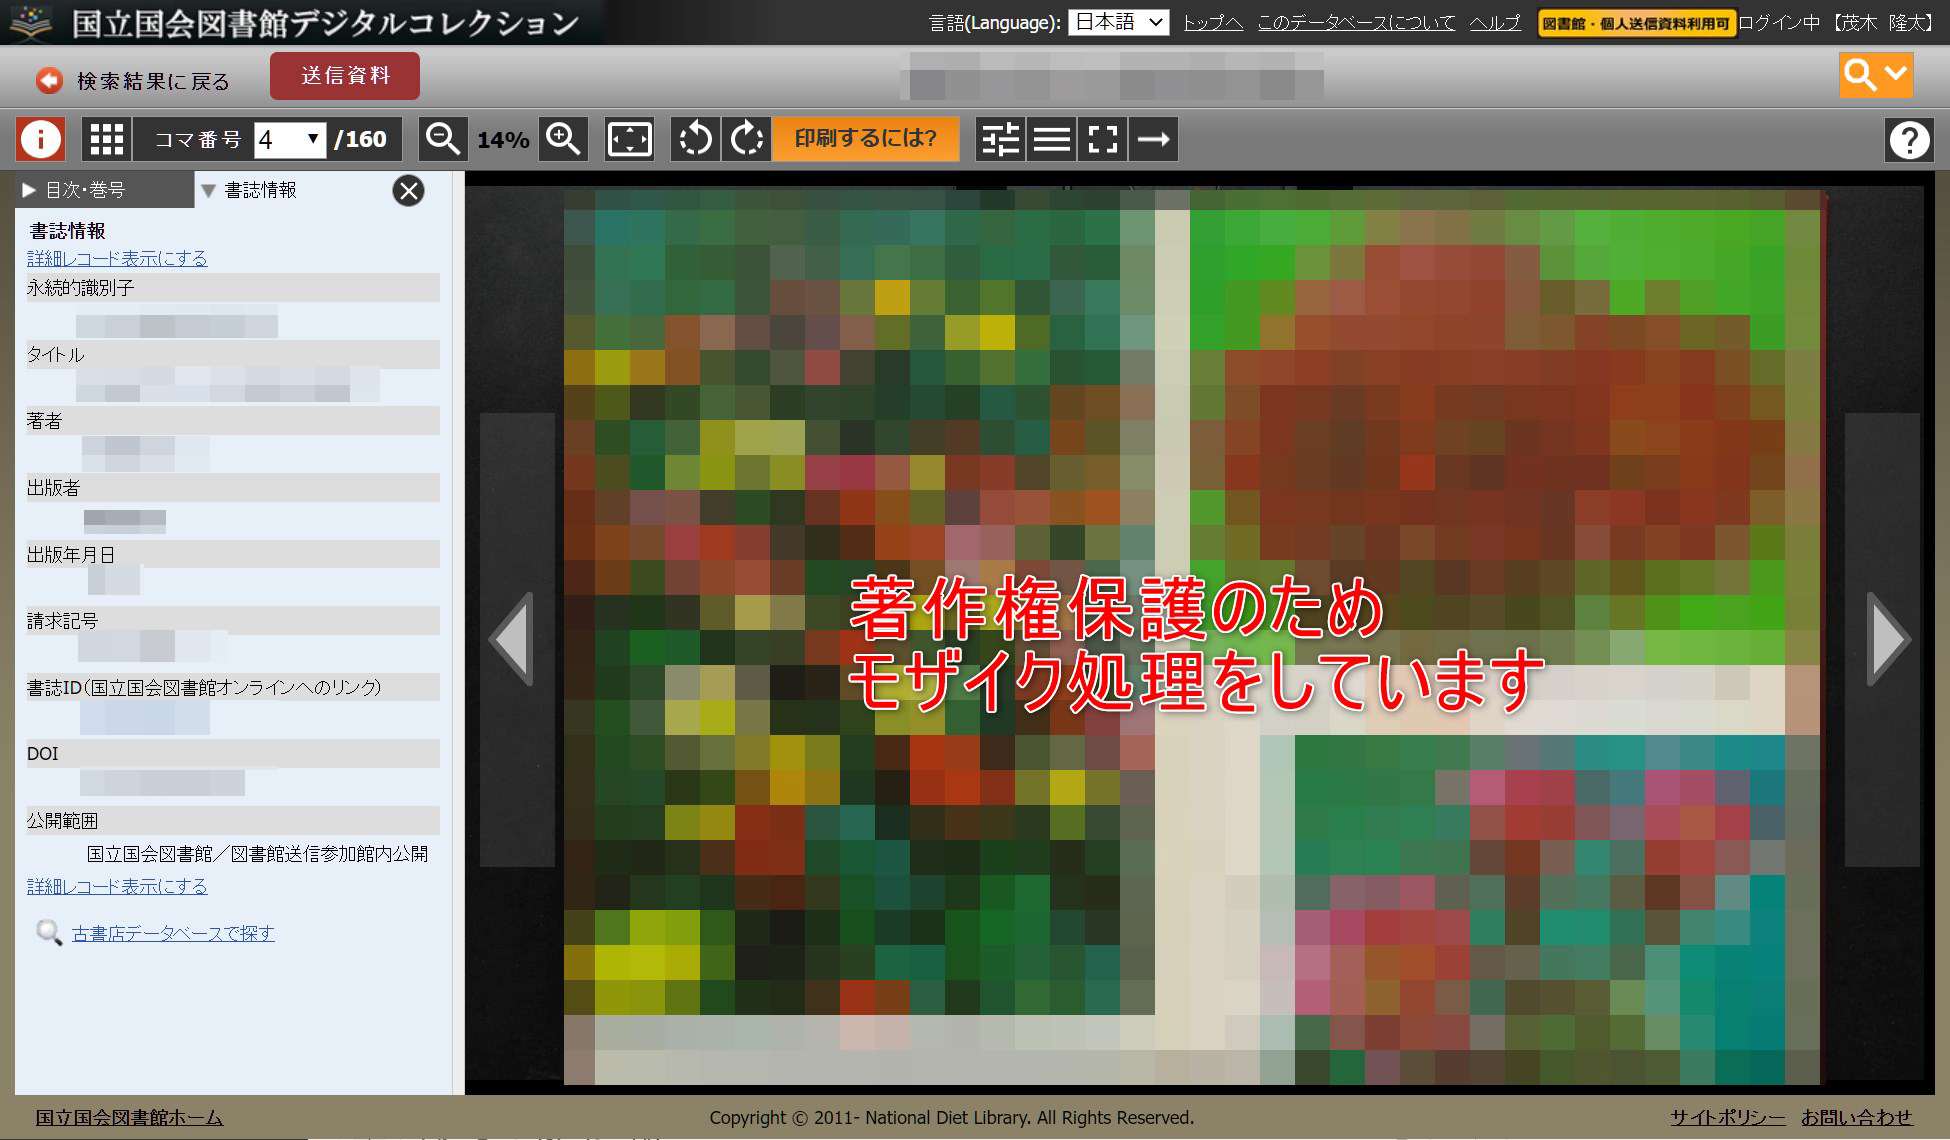
Task: Toggle the page direction arrow
Action: [x=1153, y=139]
